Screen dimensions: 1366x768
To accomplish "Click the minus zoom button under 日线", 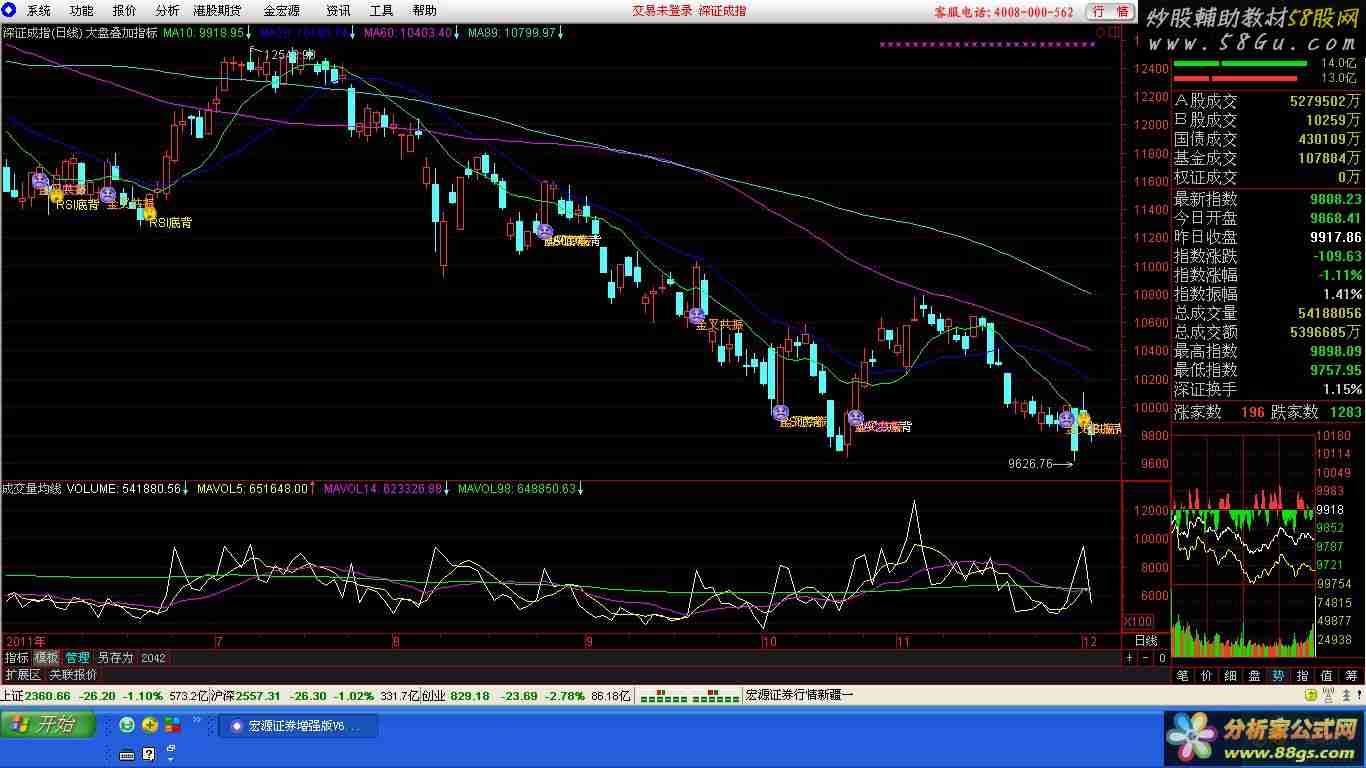I will pos(1146,658).
